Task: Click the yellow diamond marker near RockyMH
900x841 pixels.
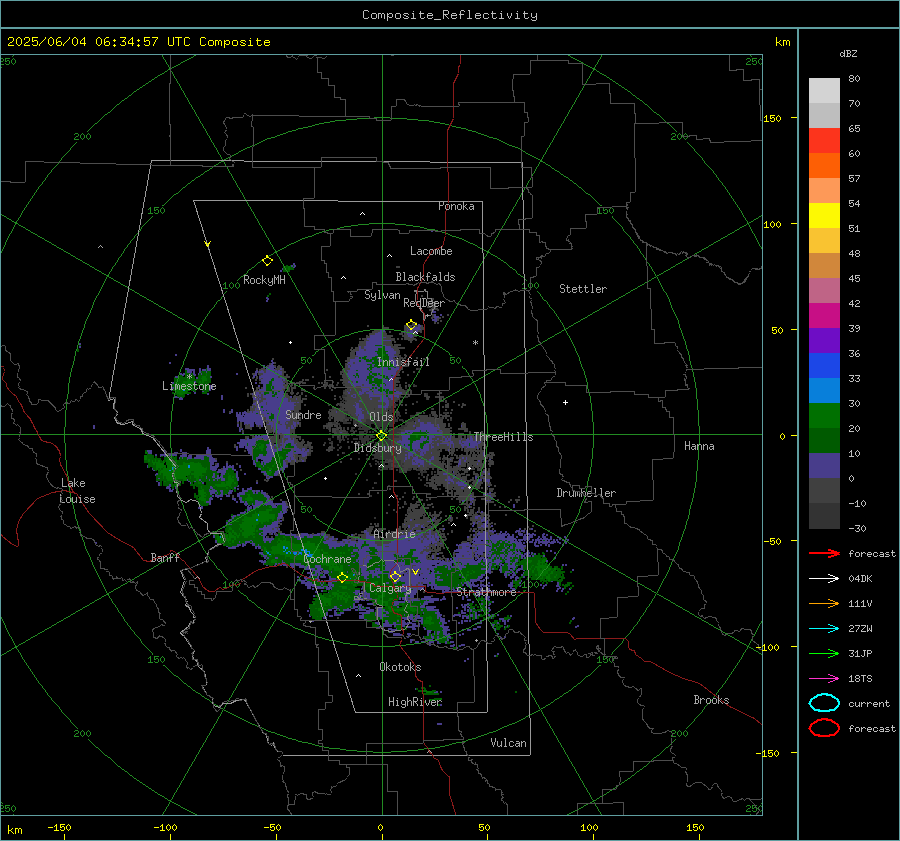Action: point(267,261)
